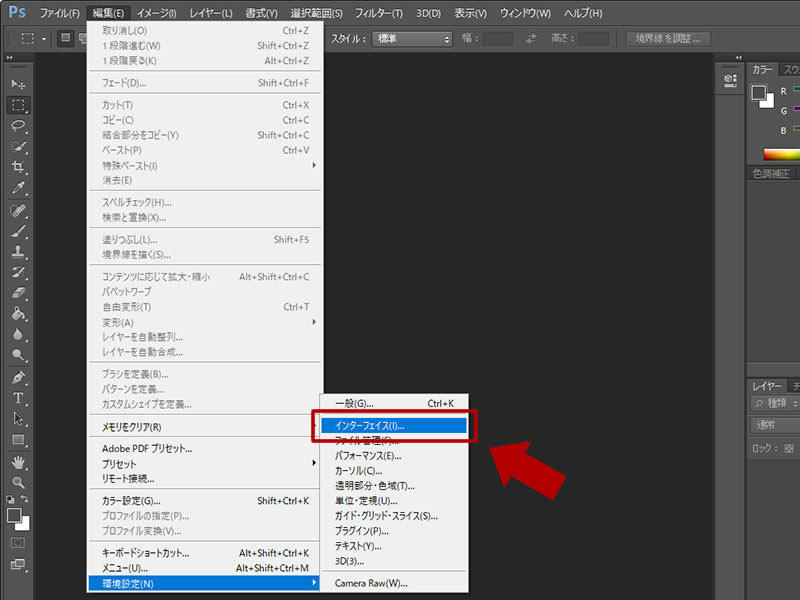
Task: Select the History Brush tool
Action: point(18,272)
